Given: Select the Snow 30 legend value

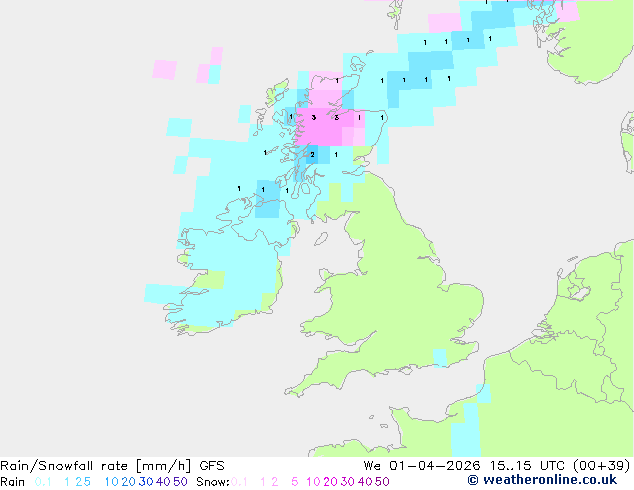Looking at the screenshot, I should [348, 482].
